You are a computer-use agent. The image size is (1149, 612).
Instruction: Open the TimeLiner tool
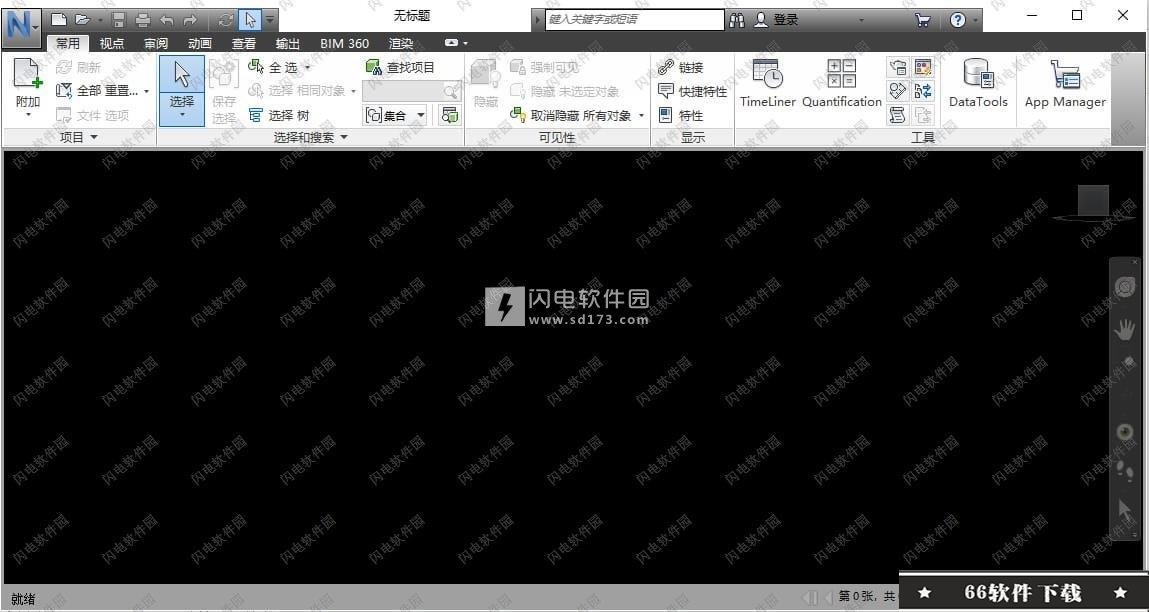[x=767, y=84]
